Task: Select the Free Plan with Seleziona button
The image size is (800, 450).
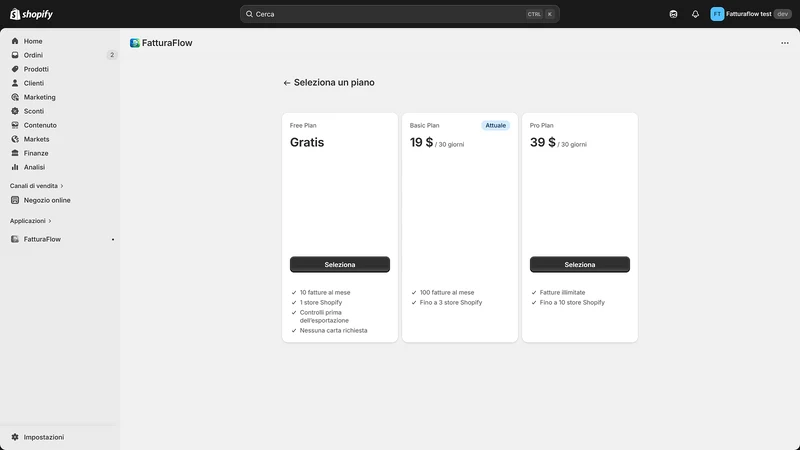Action: point(340,264)
